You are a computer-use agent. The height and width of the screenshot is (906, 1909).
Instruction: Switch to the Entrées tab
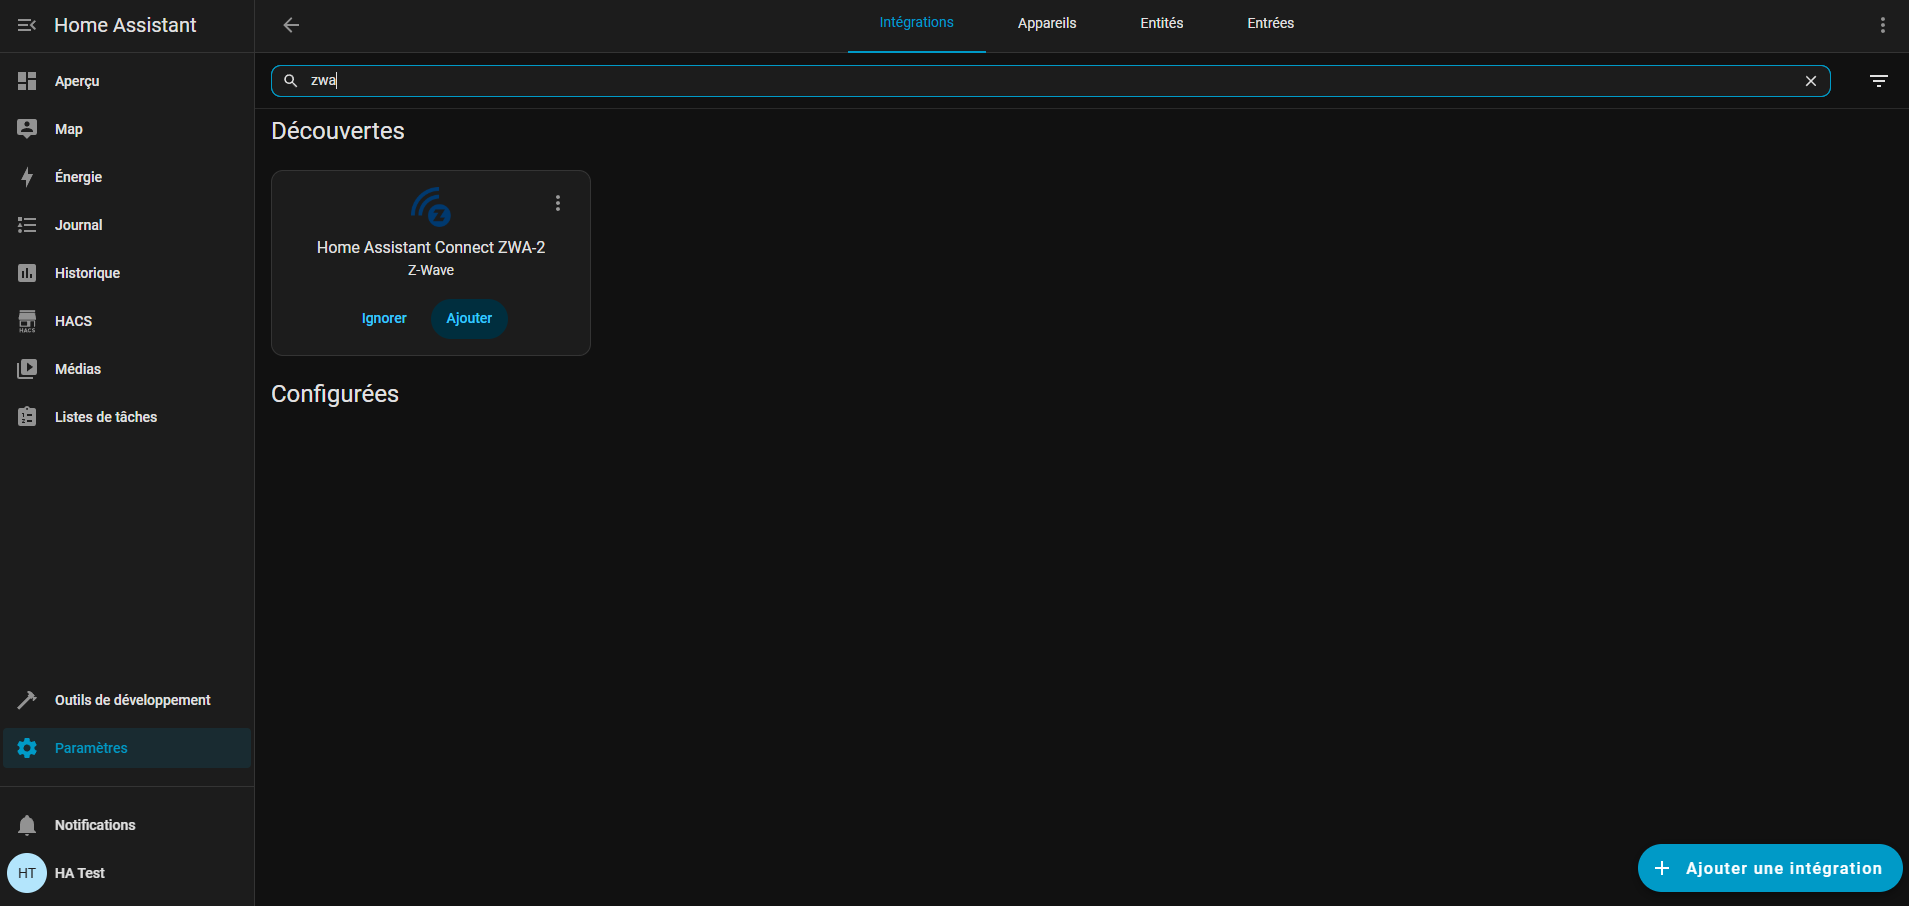[x=1271, y=23]
